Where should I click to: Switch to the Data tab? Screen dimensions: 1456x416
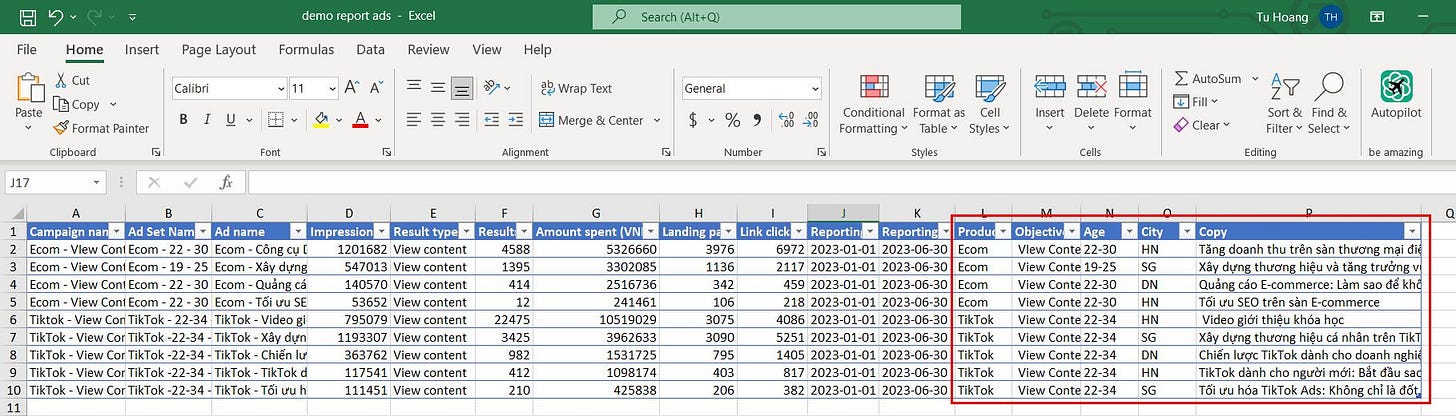(x=370, y=49)
